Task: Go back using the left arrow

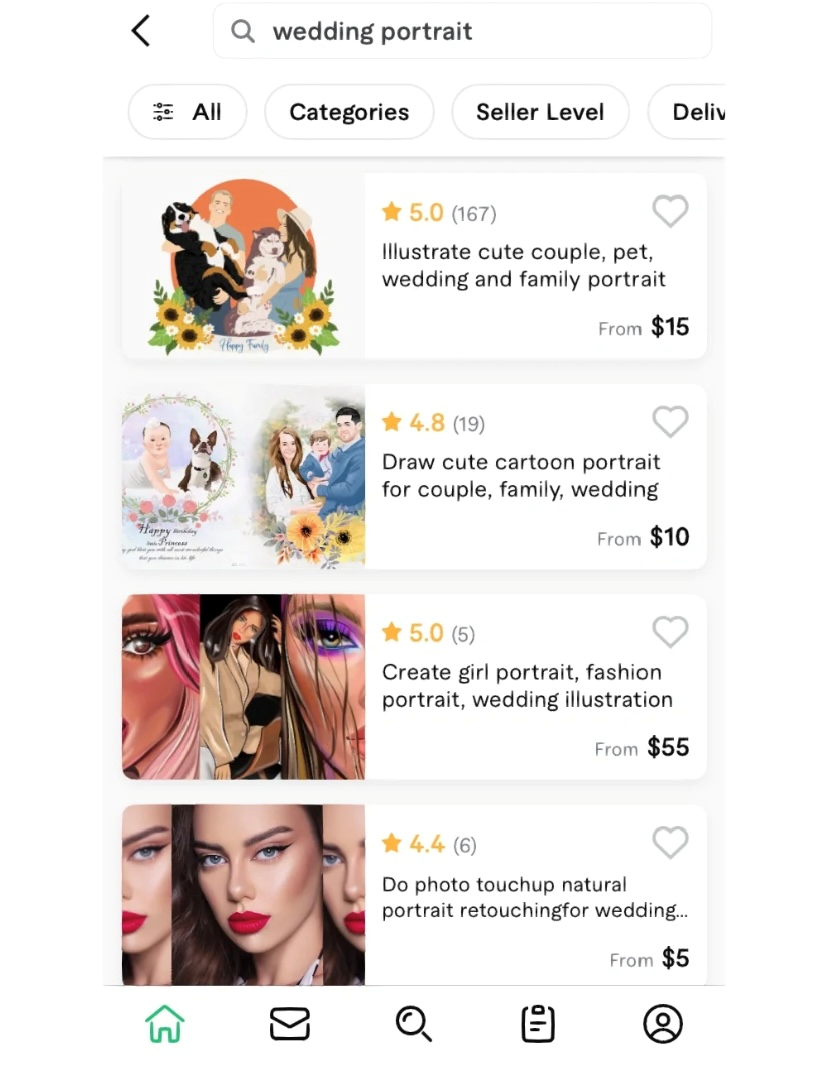Action: tap(141, 32)
